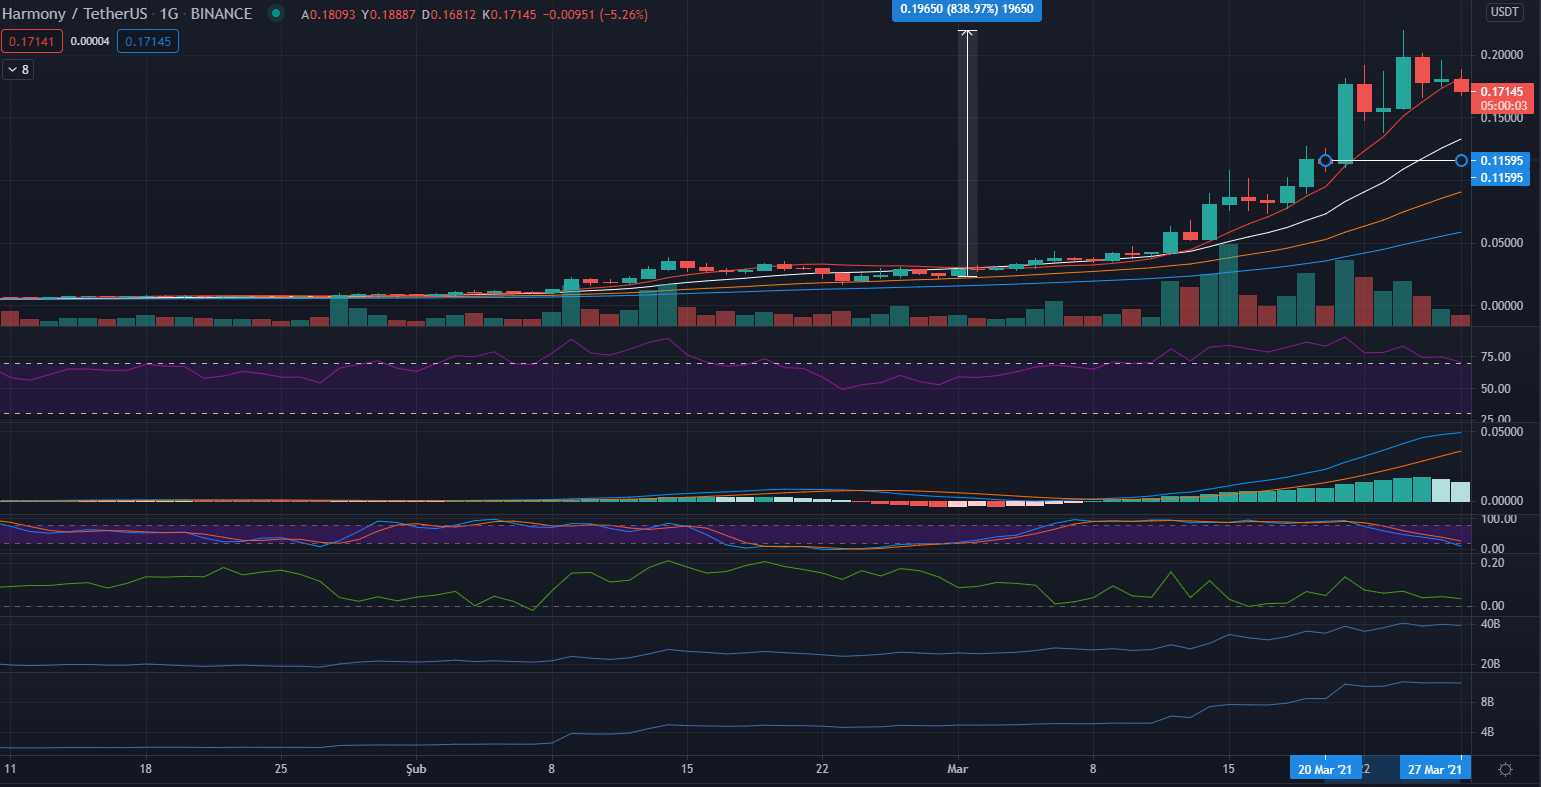Click the red sell price 0.17141
This screenshot has width=1541, height=787.
click(x=33, y=42)
